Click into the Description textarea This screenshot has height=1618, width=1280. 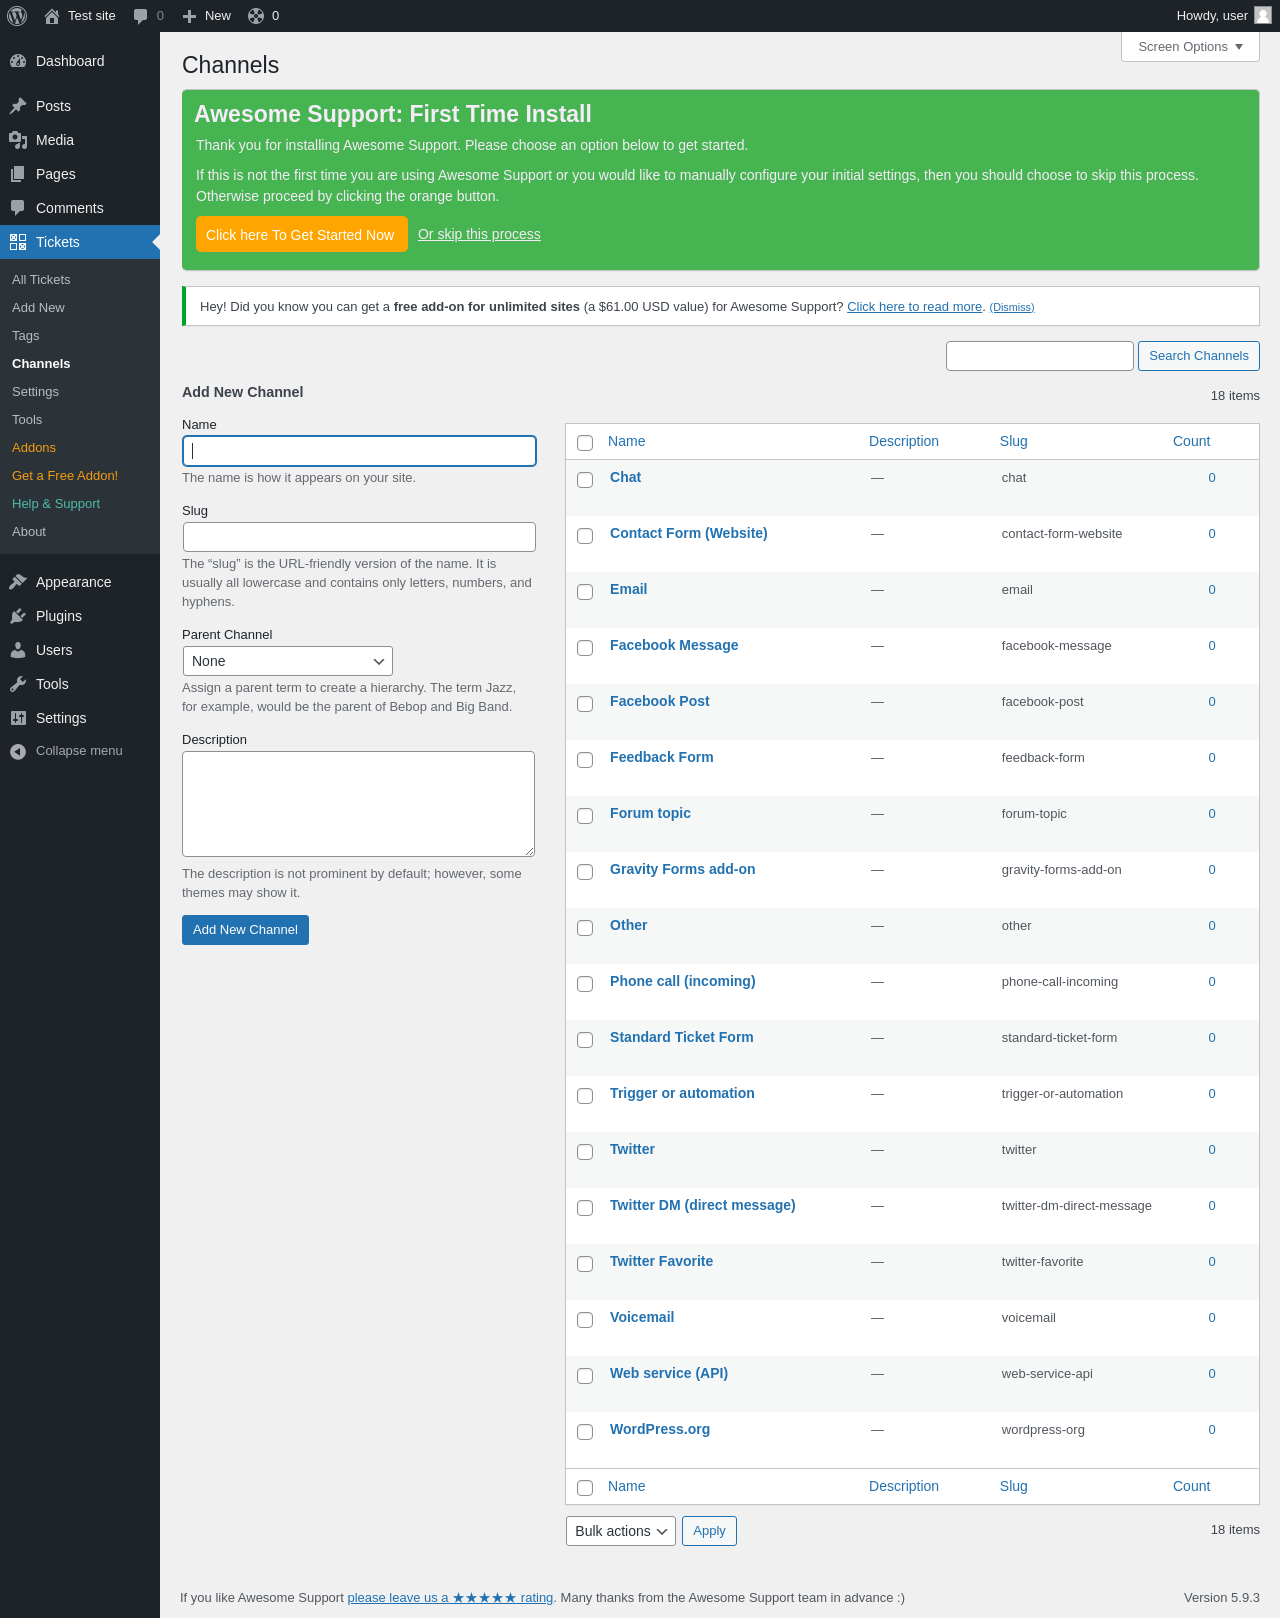tap(358, 804)
